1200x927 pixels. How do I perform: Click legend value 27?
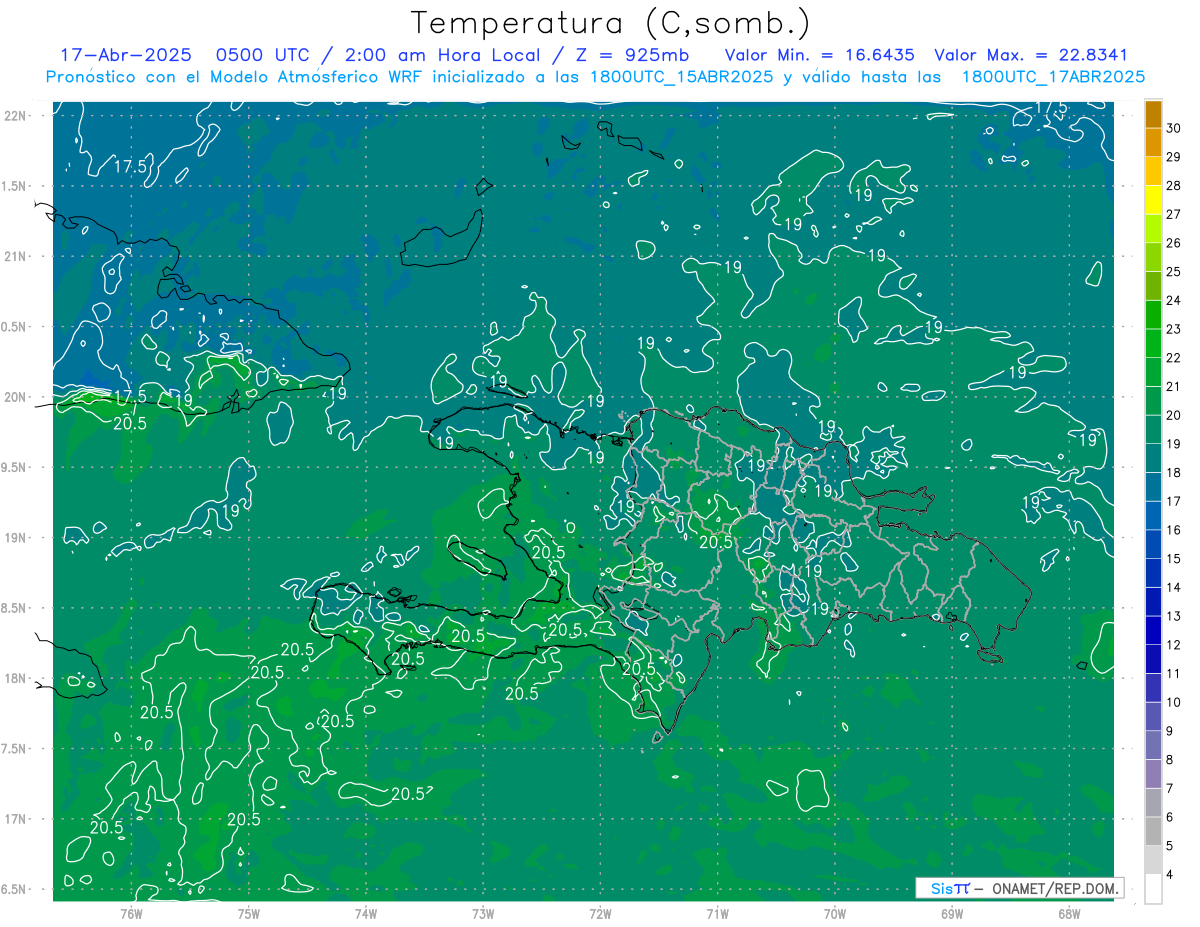click(x=1174, y=214)
